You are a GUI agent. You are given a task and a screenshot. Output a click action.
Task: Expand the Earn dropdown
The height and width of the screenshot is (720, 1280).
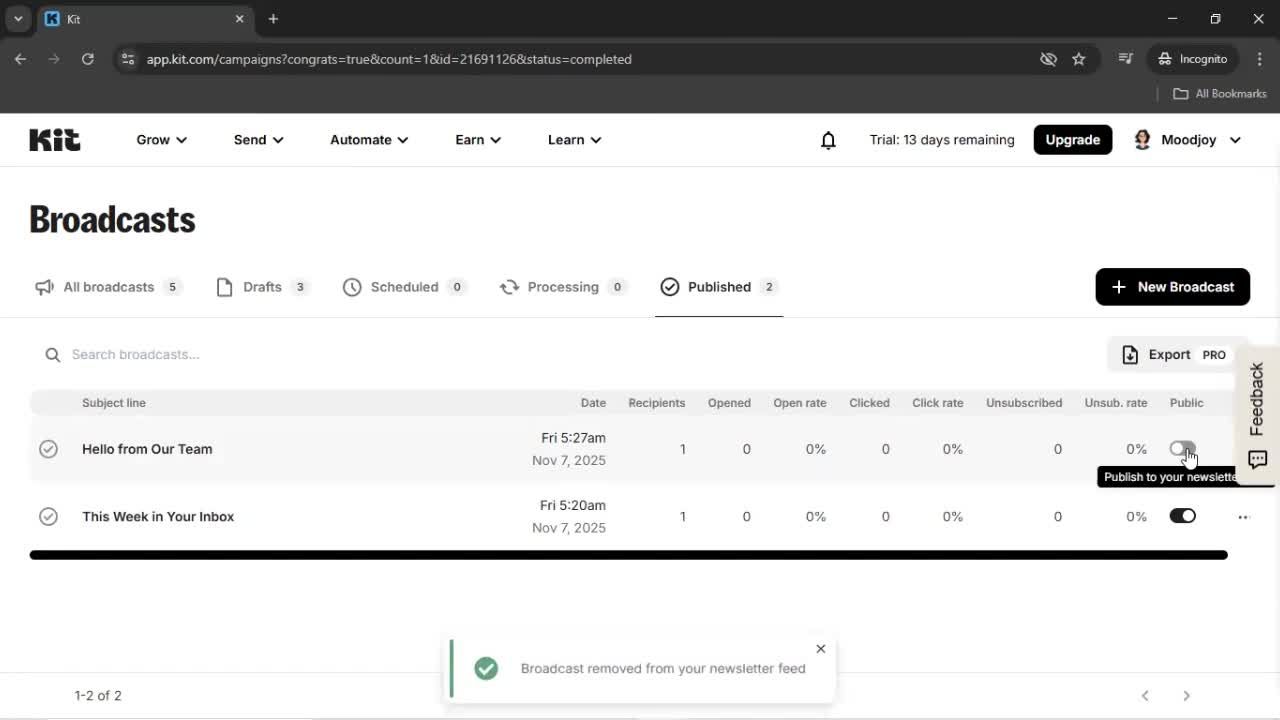coord(477,140)
